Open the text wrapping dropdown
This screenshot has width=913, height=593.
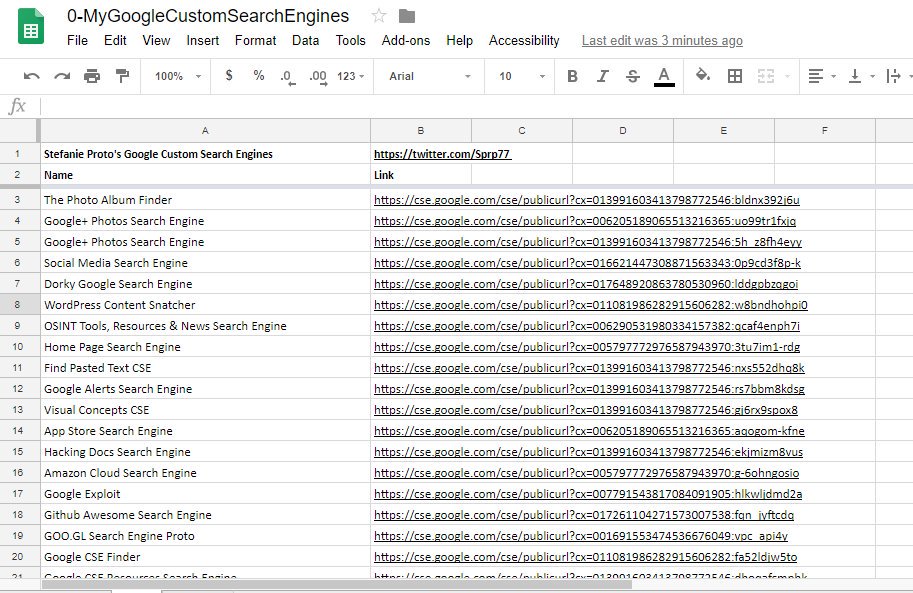898,76
